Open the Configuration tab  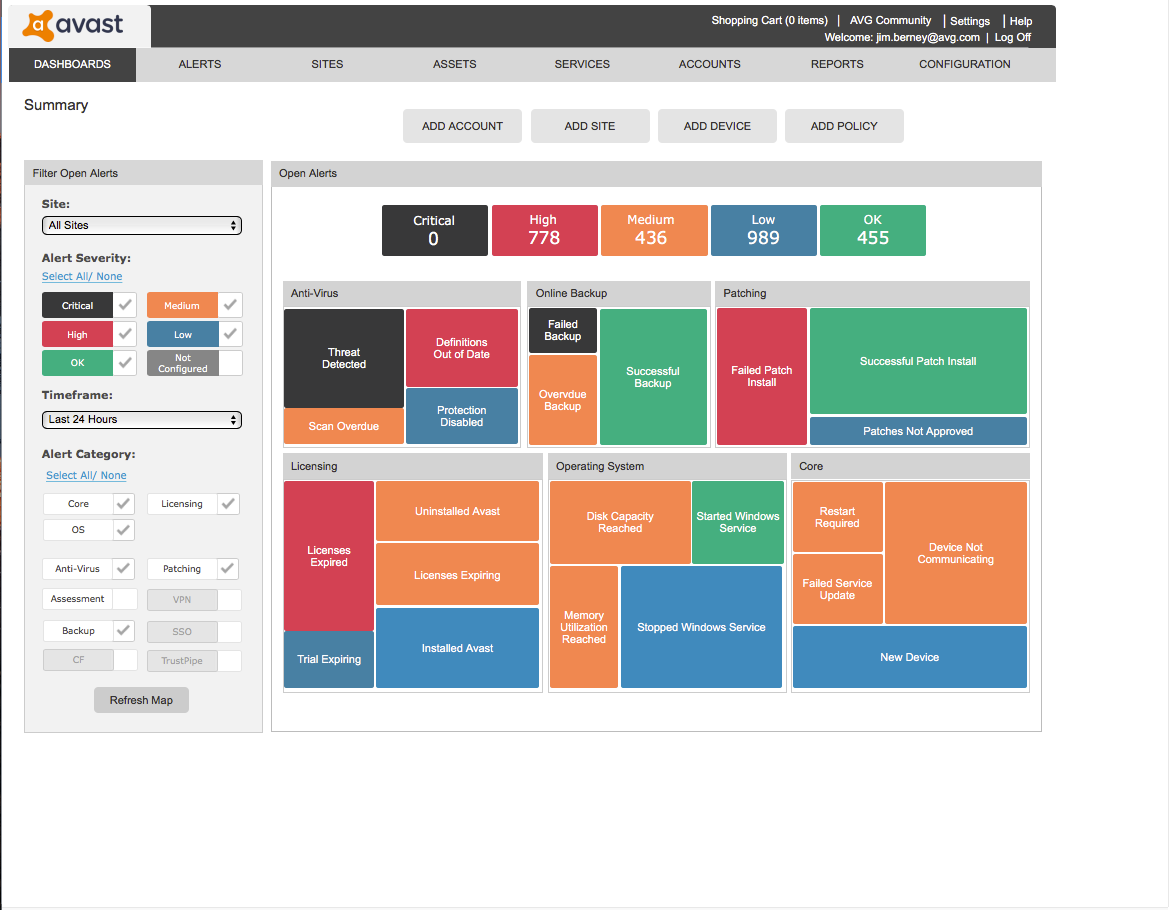tap(965, 64)
